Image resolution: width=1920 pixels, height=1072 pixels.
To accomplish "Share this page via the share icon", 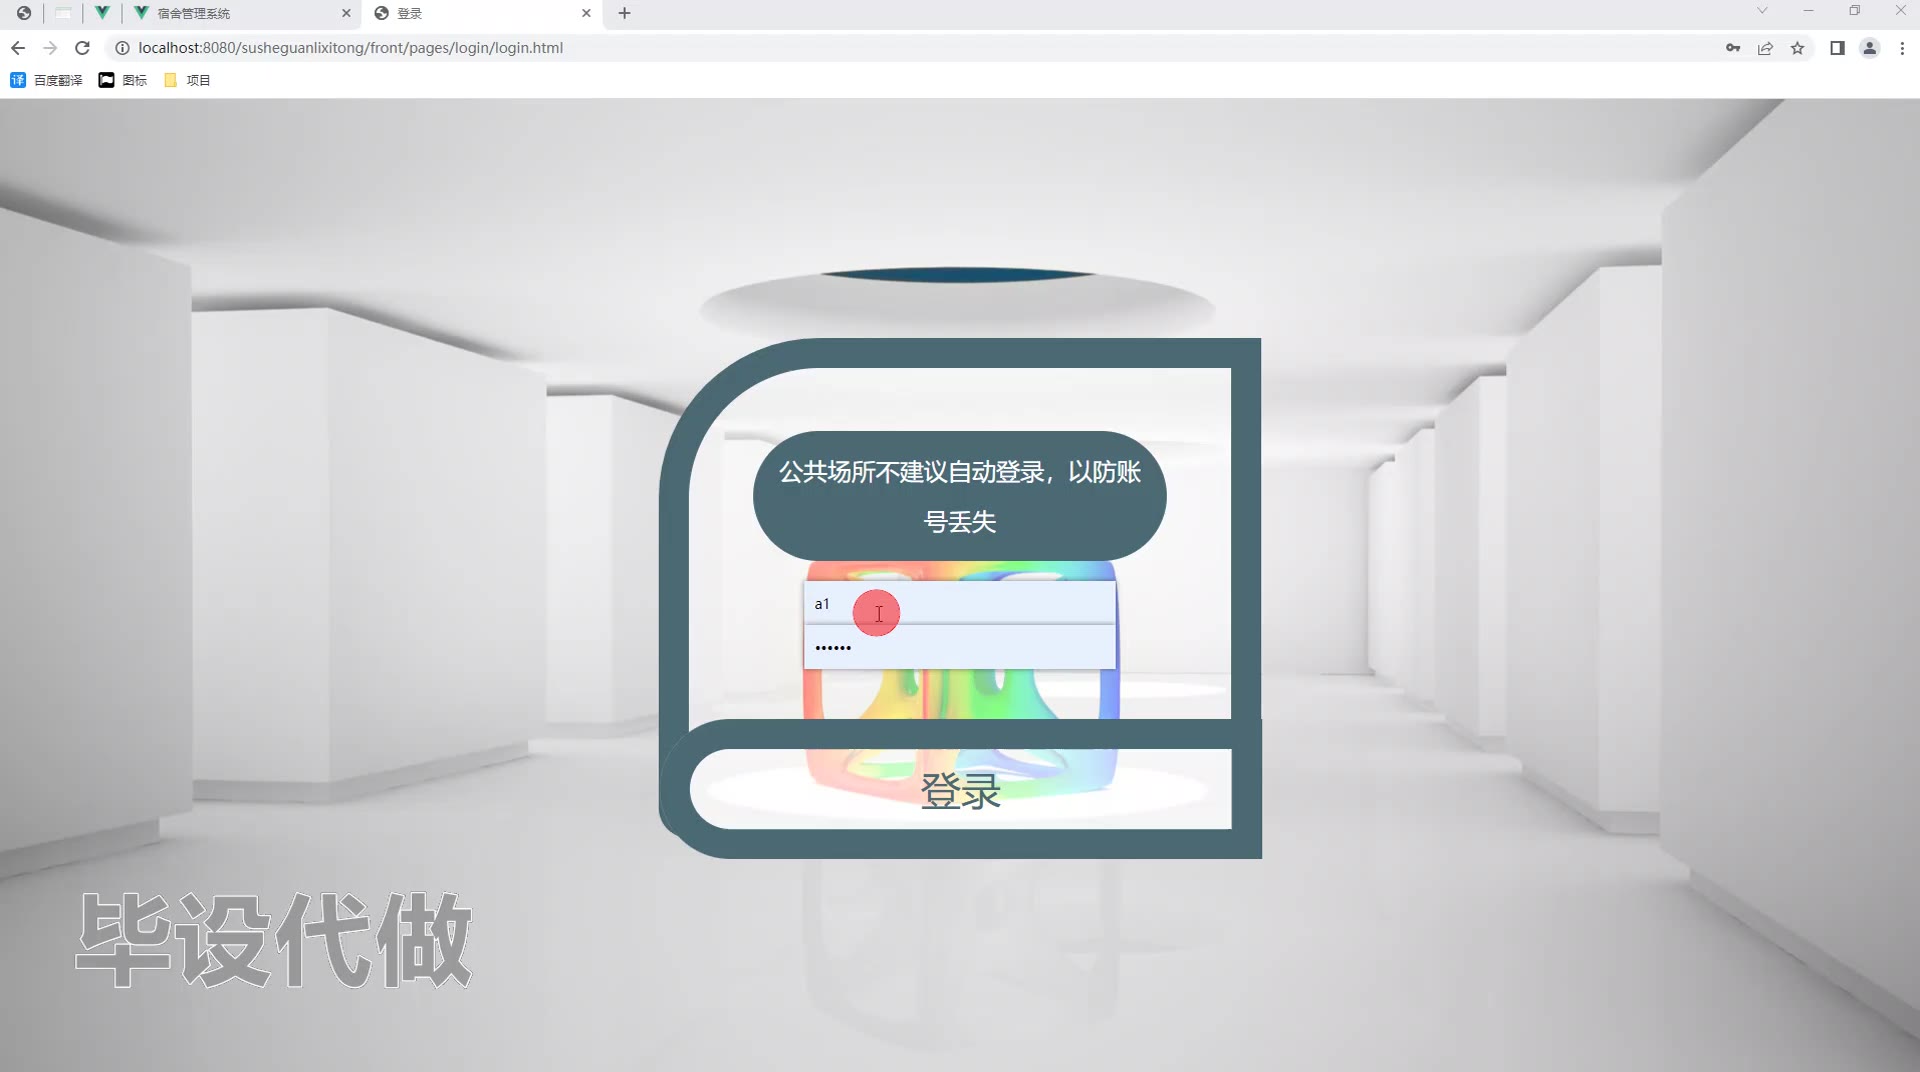I will [x=1765, y=48].
